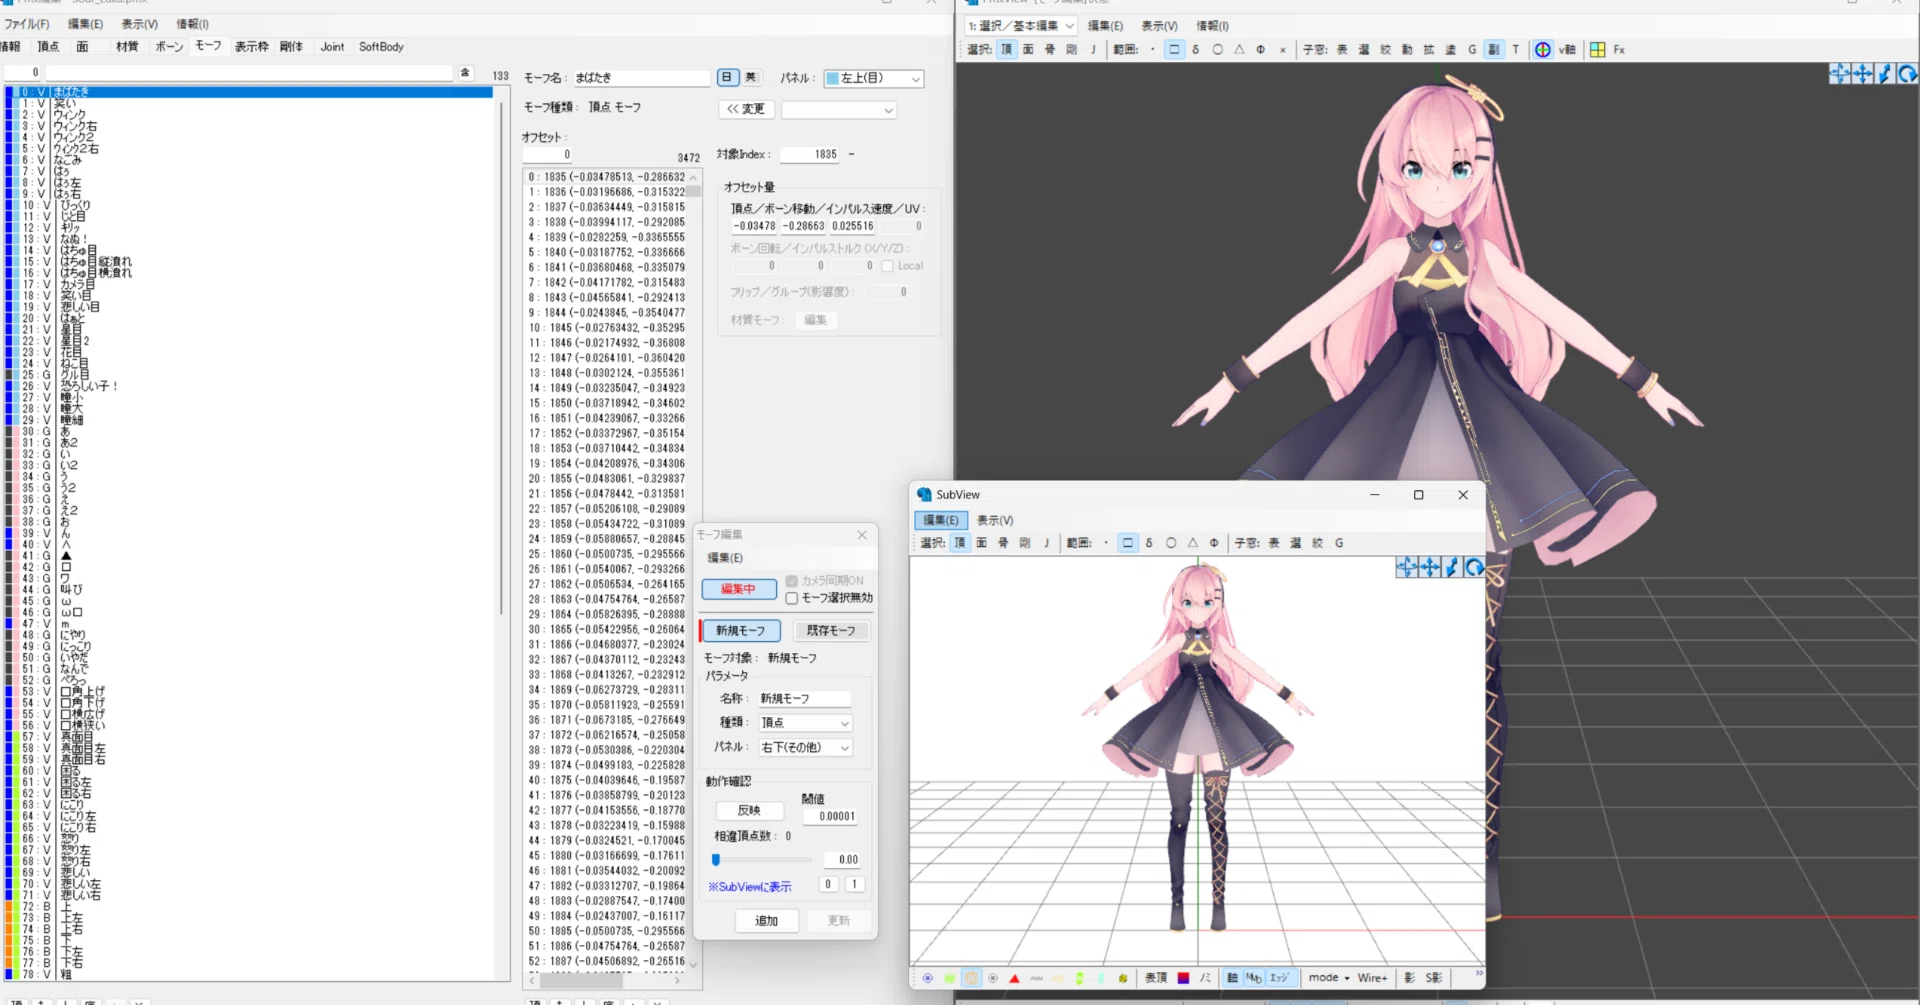Choose box range selection in PmxView toolbar
Viewport: 1920px width, 1005px height.
click(1174, 49)
